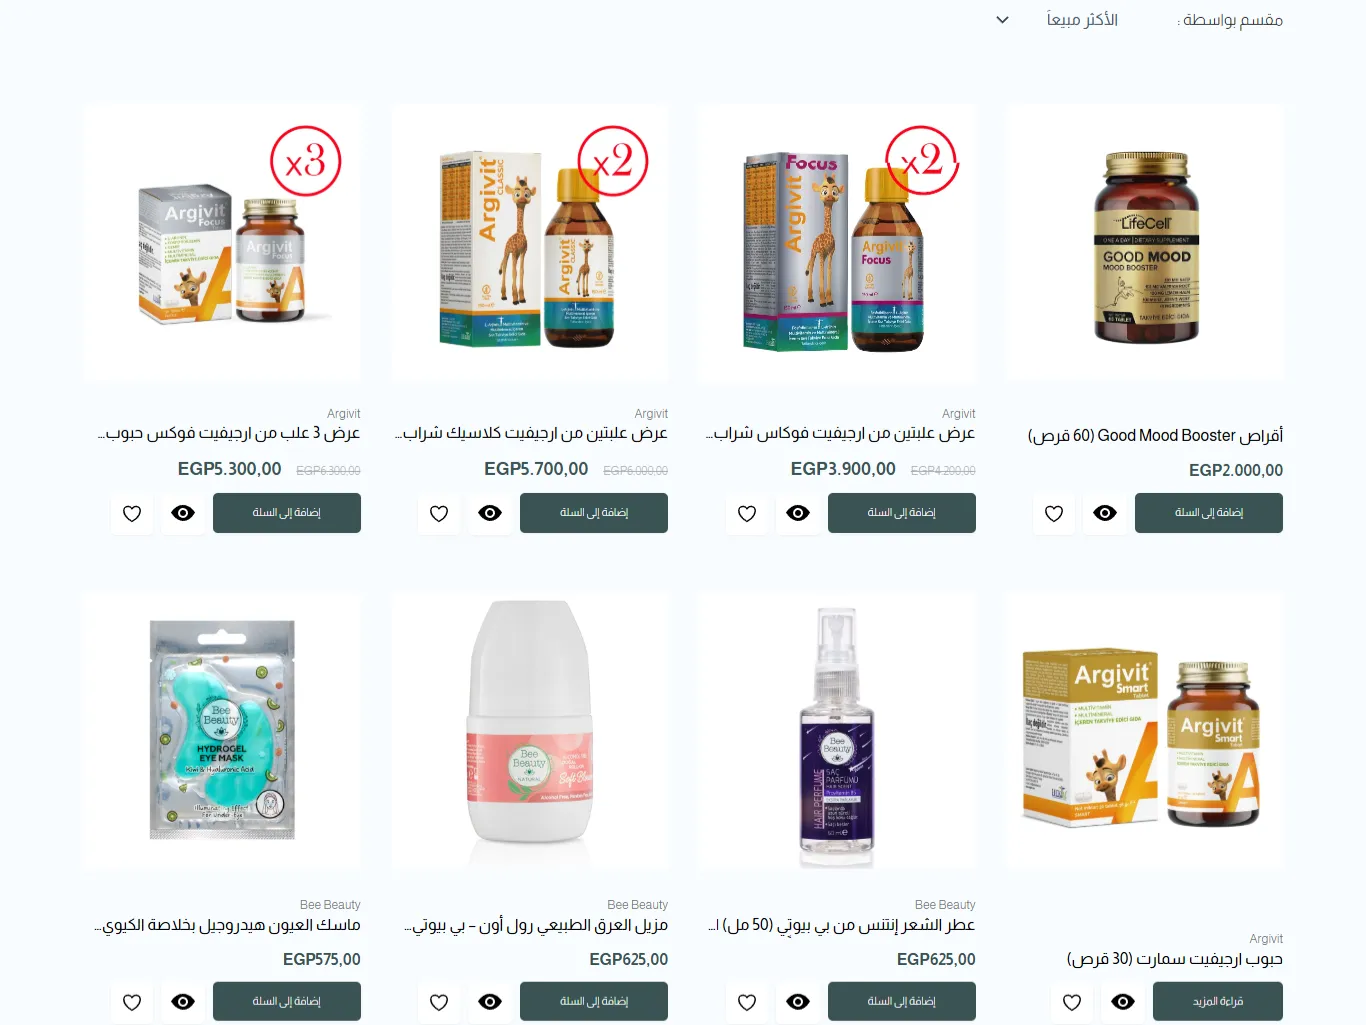1366x1025 pixels.
Task: Select the الأكثر مبيعاً sort option
Action: [1082, 20]
